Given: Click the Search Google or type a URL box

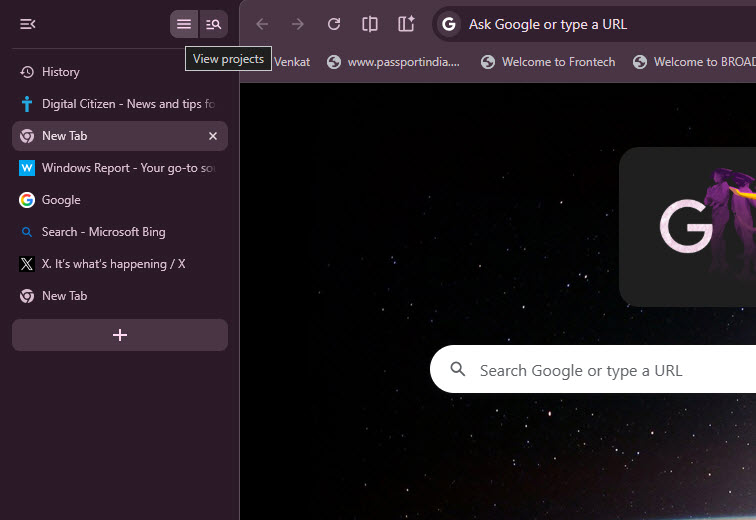Looking at the screenshot, I should [593, 369].
